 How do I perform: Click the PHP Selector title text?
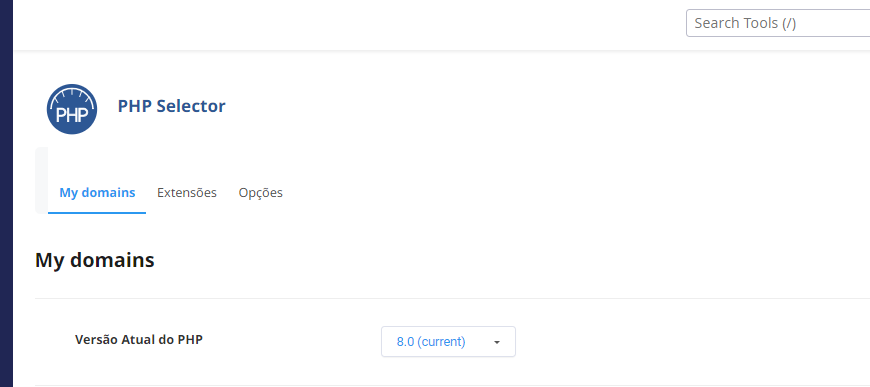point(171,105)
